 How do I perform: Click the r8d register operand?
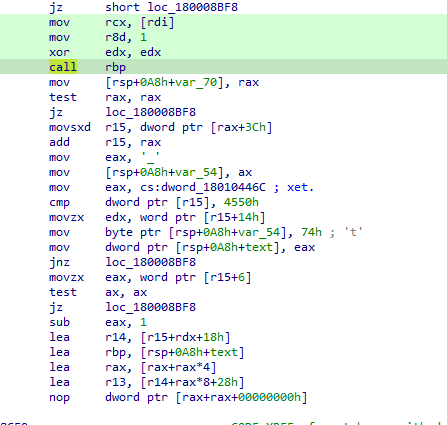tap(115, 37)
